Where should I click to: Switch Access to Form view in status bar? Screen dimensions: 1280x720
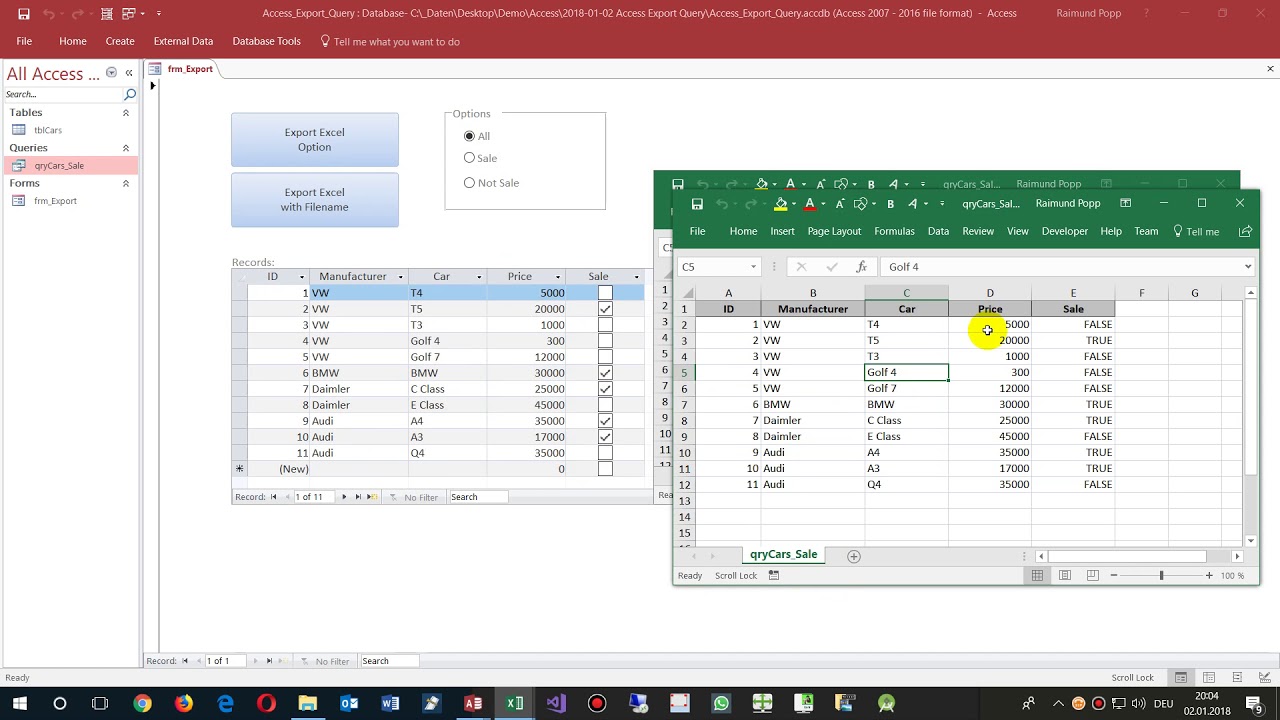pyautogui.click(x=1181, y=677)
